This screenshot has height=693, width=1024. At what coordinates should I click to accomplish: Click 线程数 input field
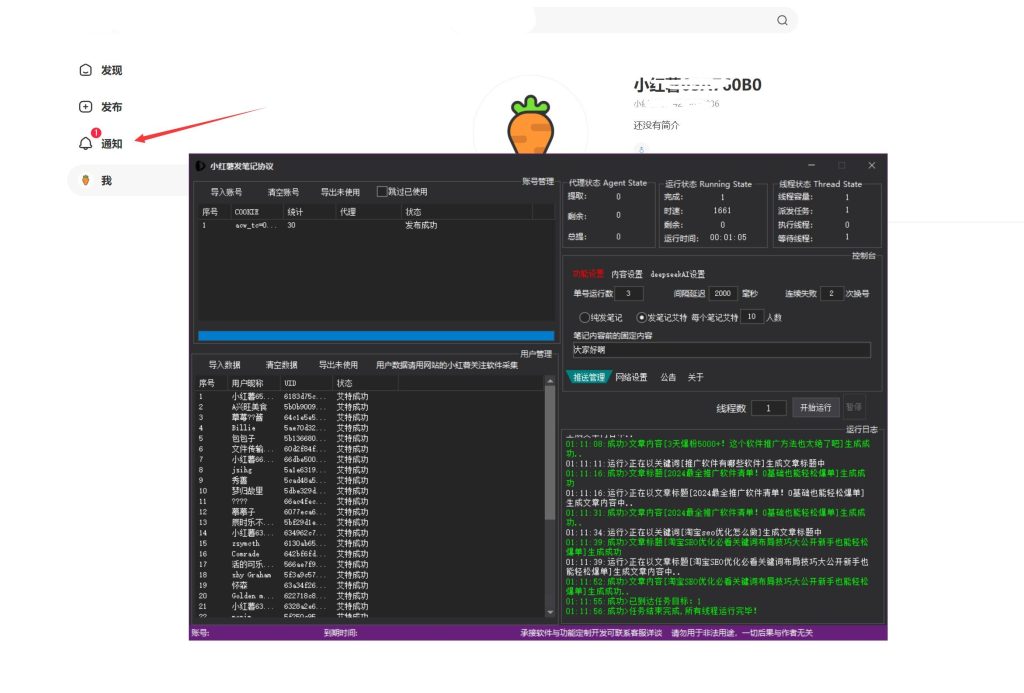coord(768,408)
